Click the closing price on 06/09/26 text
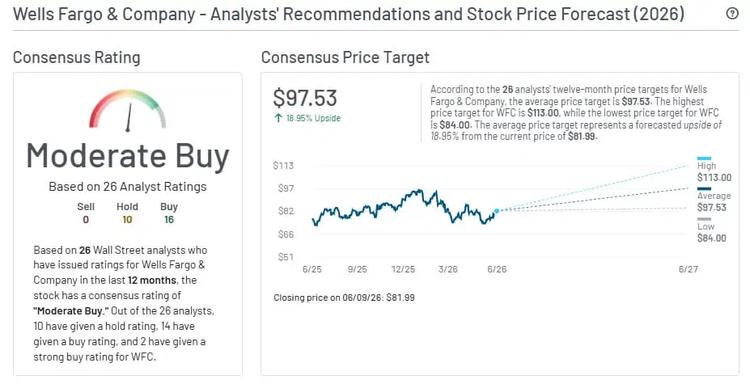 click(x=344, y=297)
